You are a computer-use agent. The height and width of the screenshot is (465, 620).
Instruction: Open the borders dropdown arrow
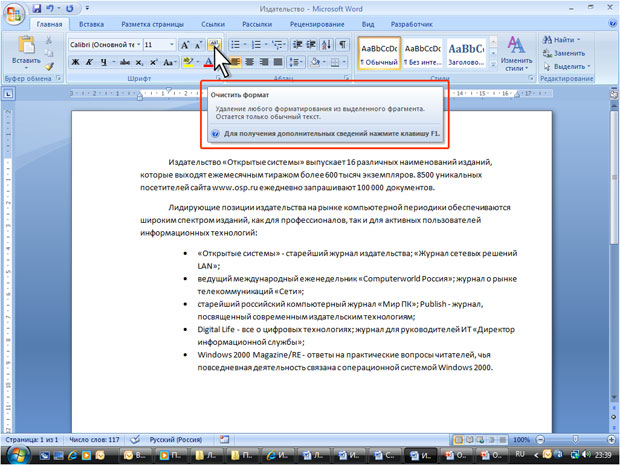click(x=344, y=62)
